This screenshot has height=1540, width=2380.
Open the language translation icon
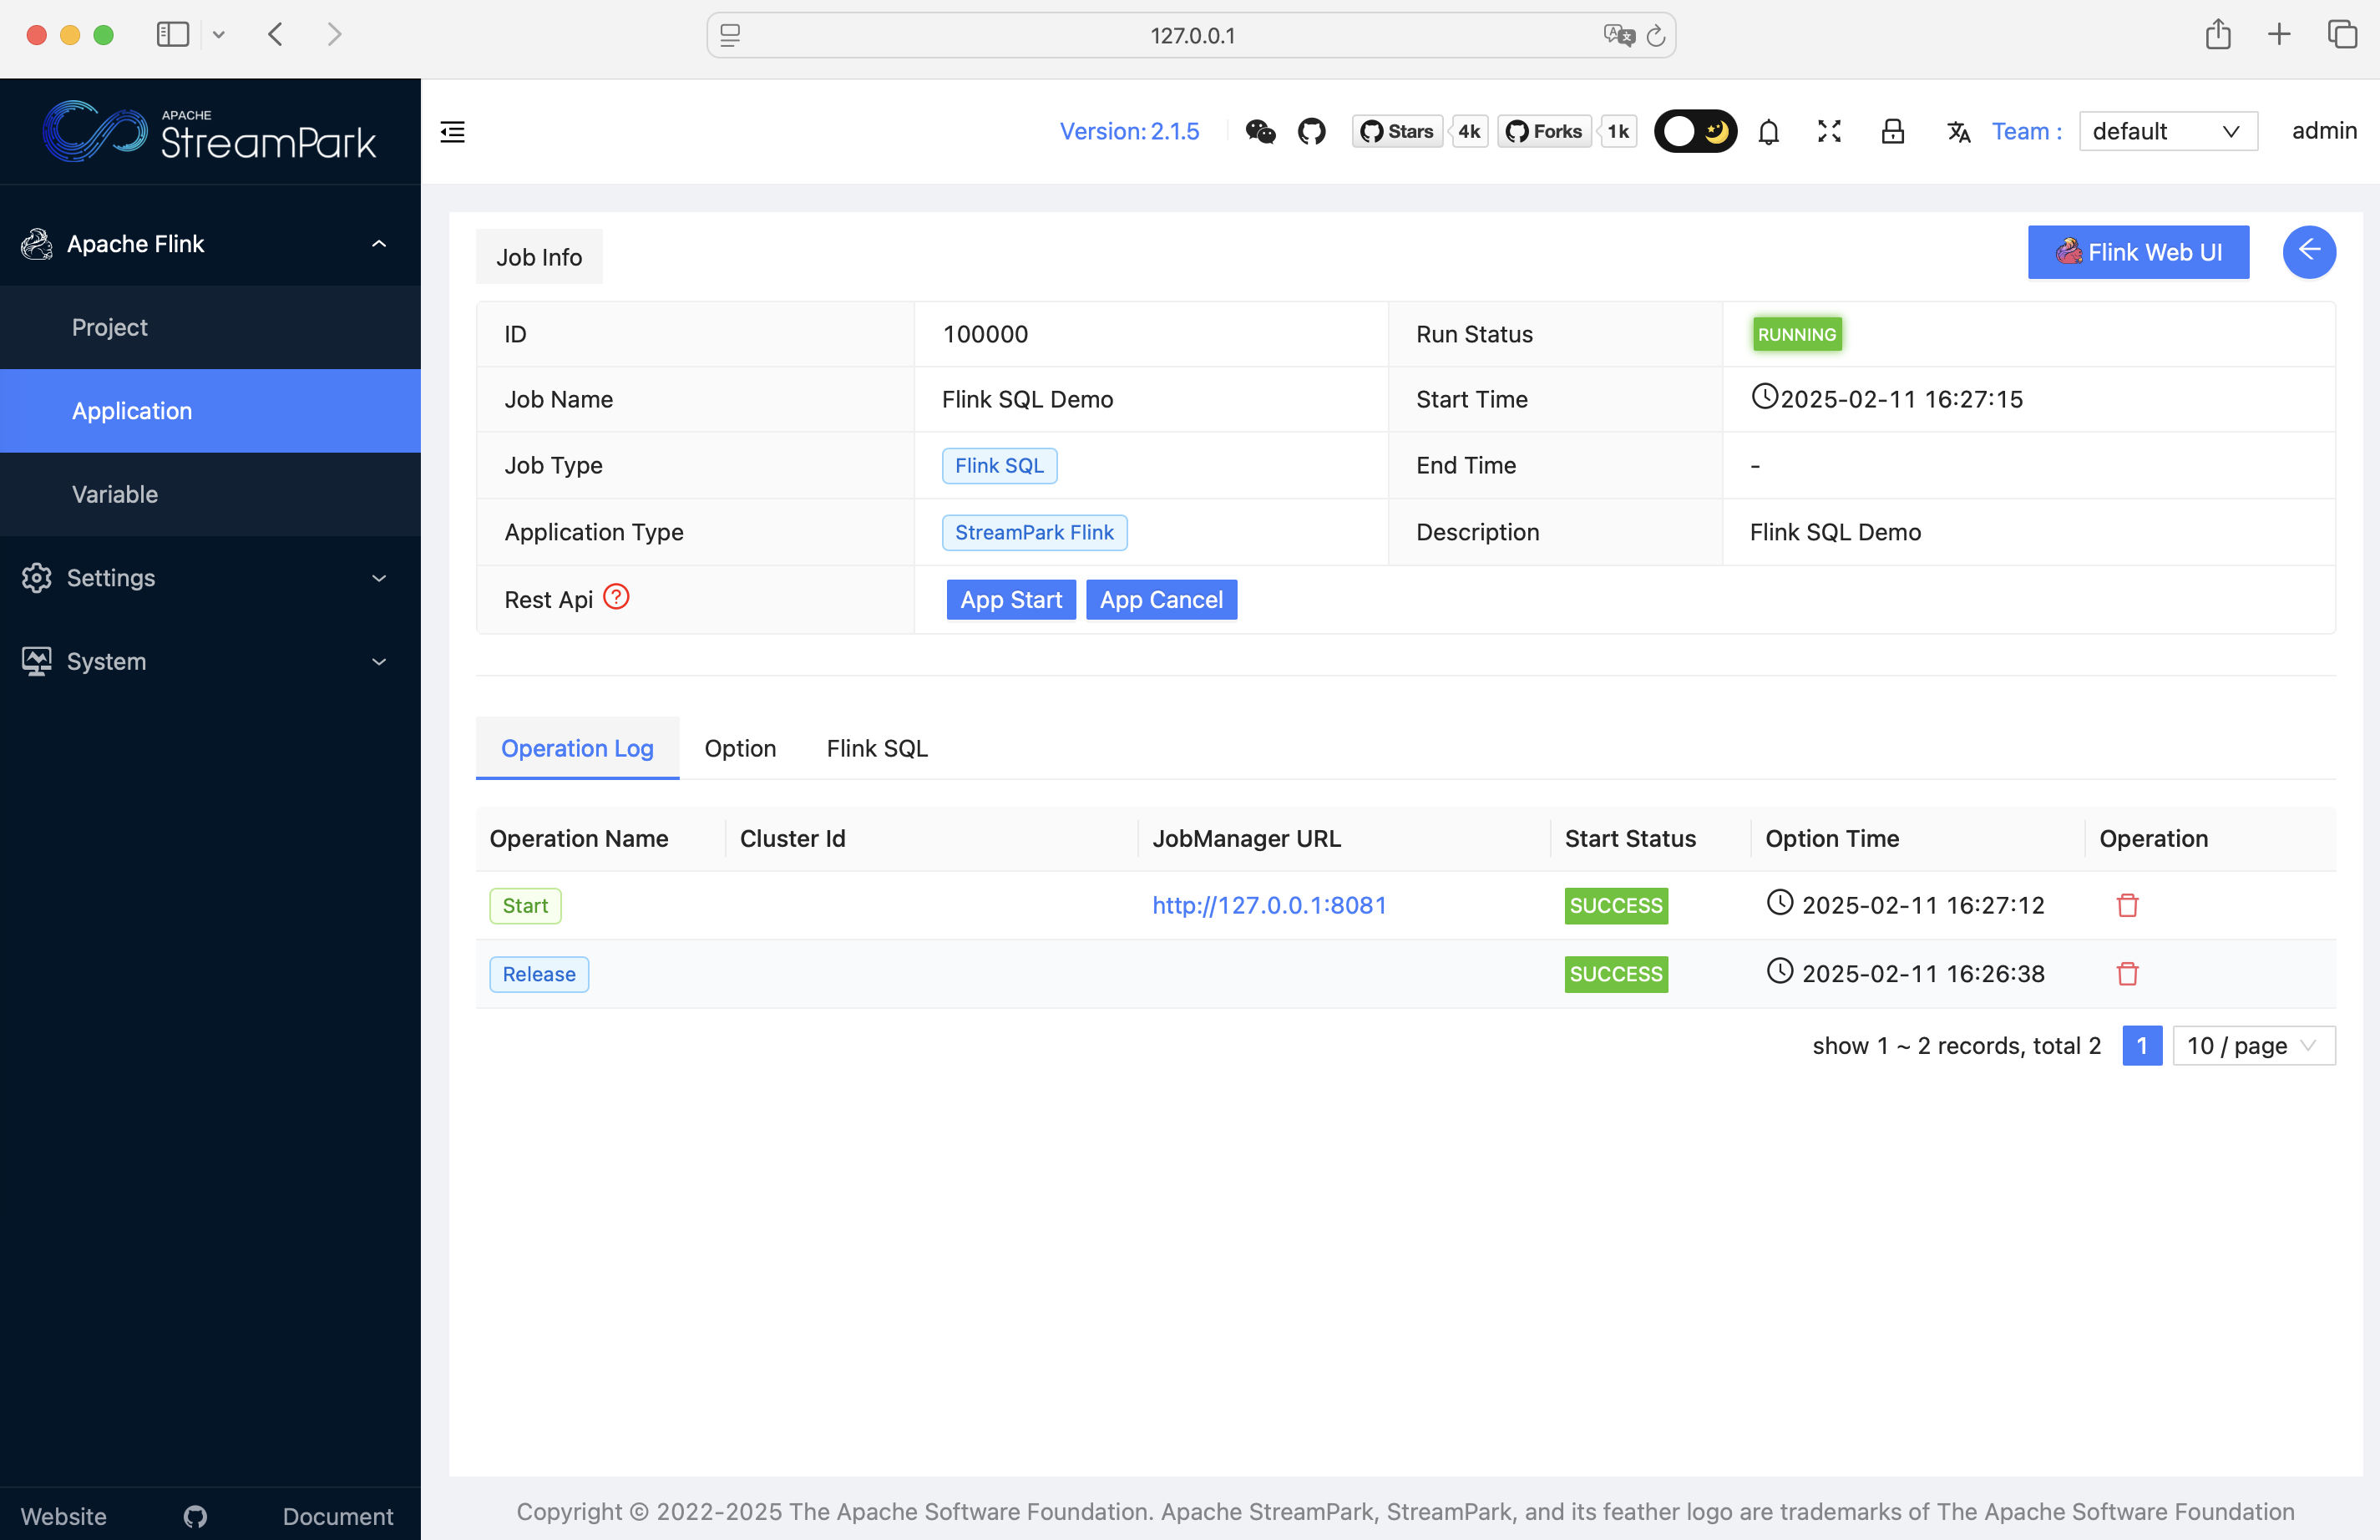pos(1958,131)
